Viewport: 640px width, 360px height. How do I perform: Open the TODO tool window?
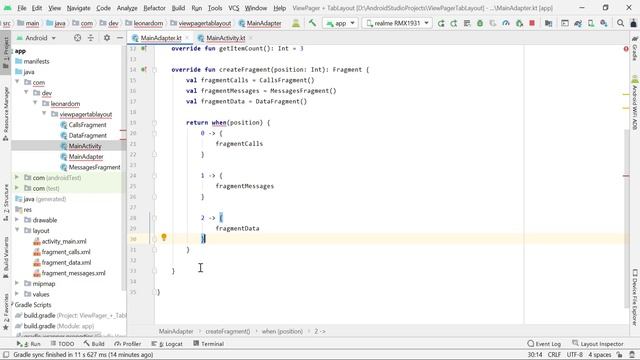tap(62, 344)
